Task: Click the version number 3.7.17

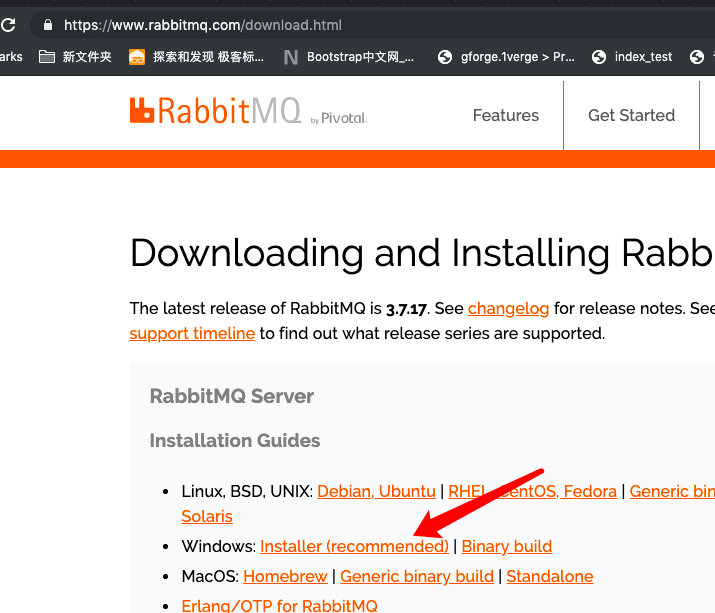Action: click(406, 309)
